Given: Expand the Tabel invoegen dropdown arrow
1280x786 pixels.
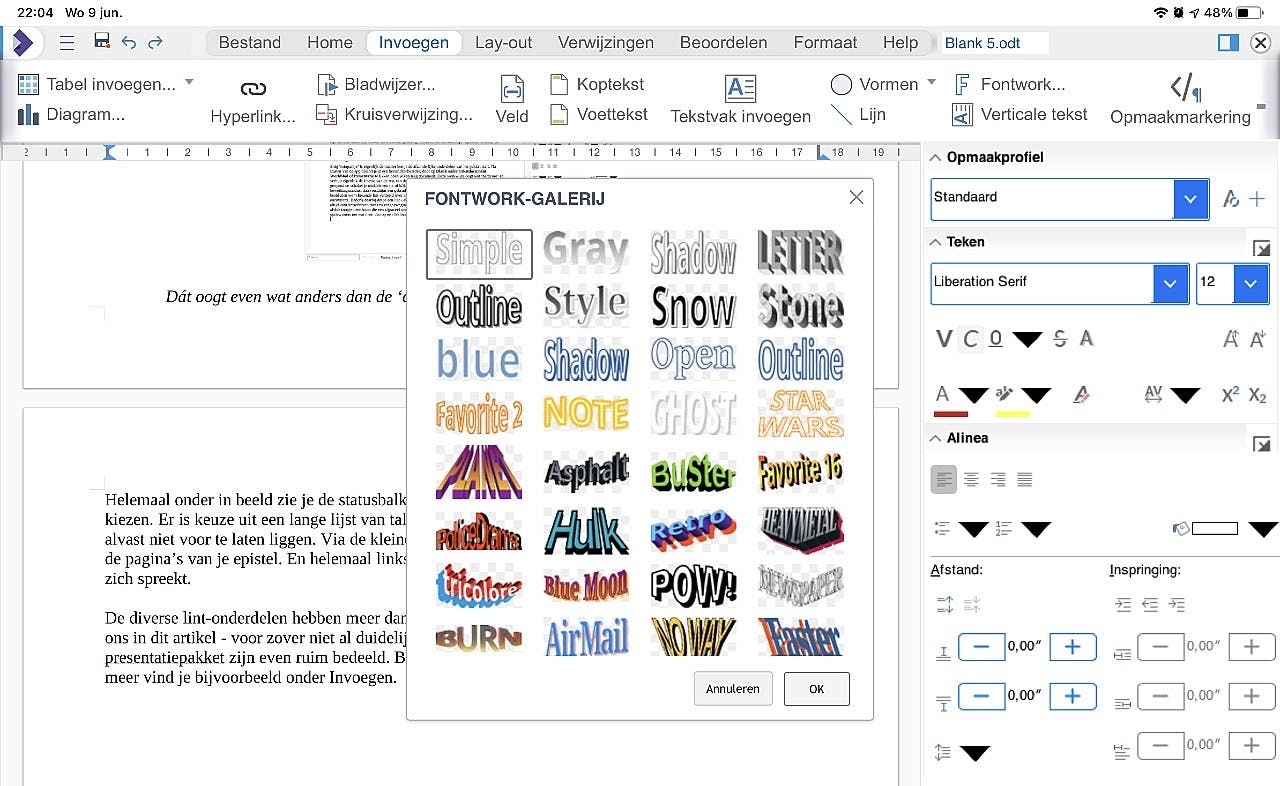Looking at the screenshot, I should [189, 82].
